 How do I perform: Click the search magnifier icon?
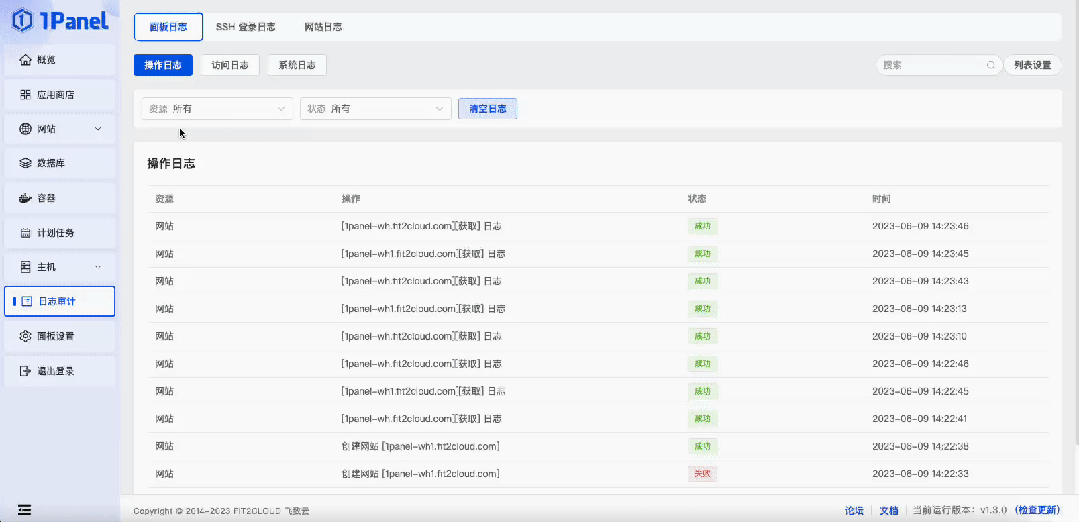tap(992, 65)
